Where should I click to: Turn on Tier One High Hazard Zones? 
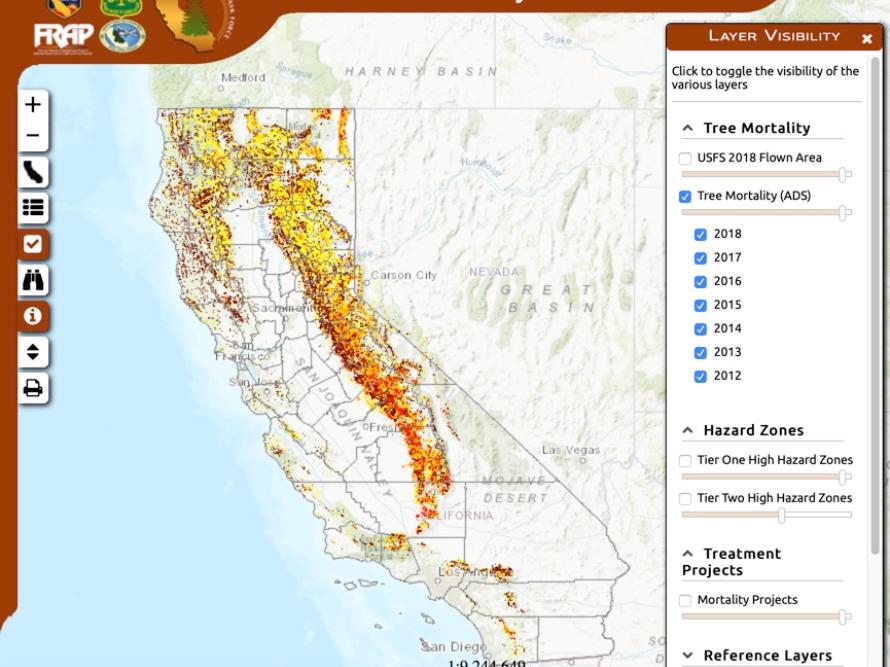pos(685,460)
